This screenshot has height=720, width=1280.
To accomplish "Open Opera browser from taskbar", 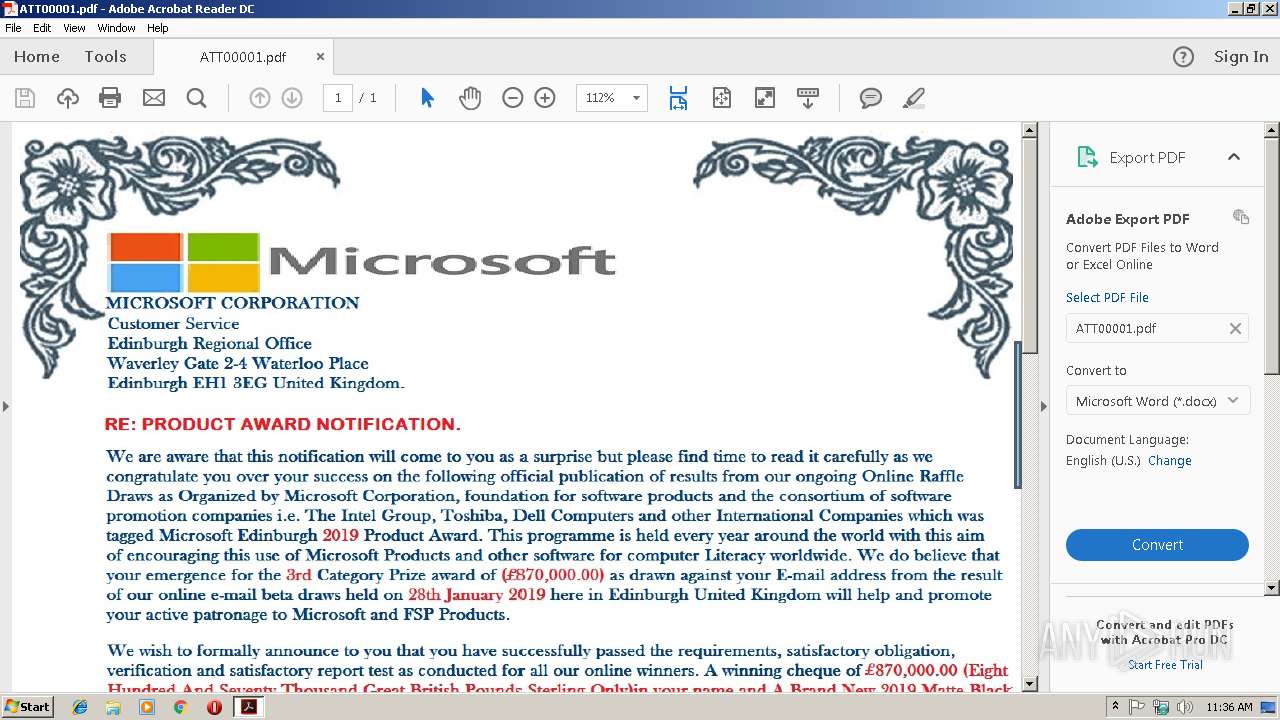I will pos(213,707).
